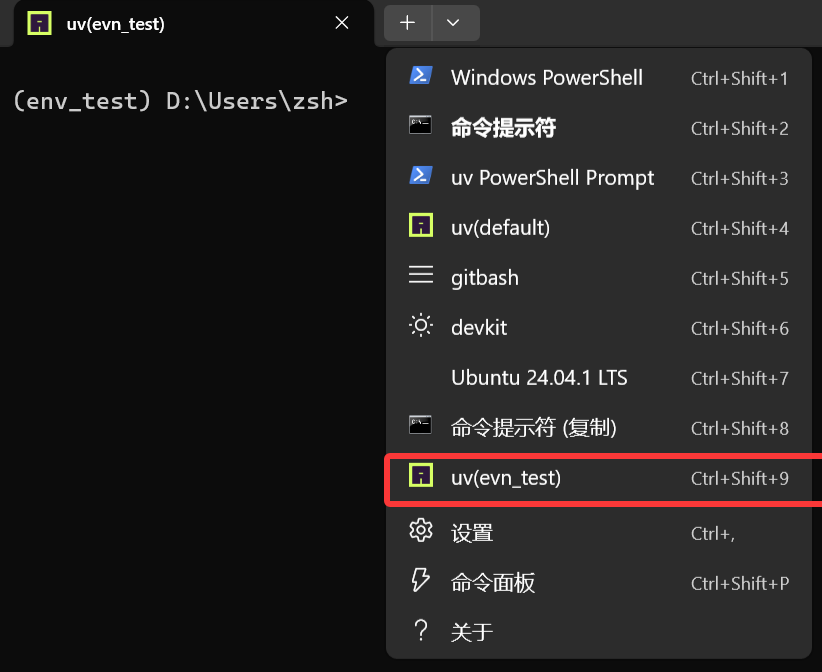This screenshot has width=822, height=672.
Task: Click the question mark icon beside 关于
Action: coord(420,630)
